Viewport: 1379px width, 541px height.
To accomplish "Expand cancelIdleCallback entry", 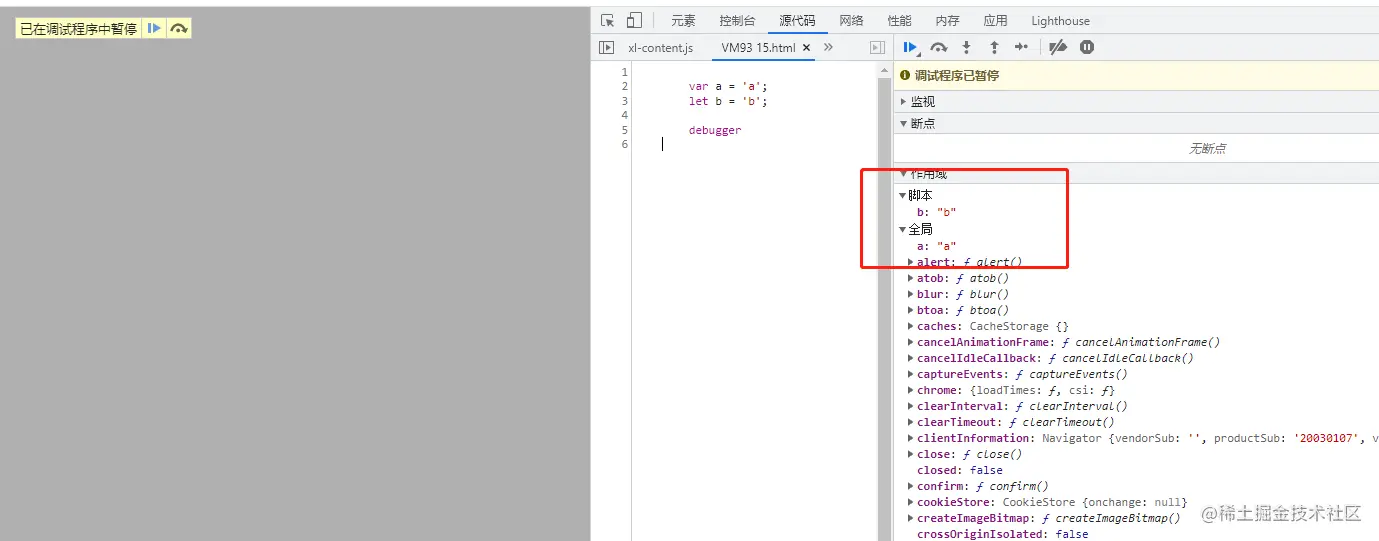I will pyautogui.click(x=910, y=358).
